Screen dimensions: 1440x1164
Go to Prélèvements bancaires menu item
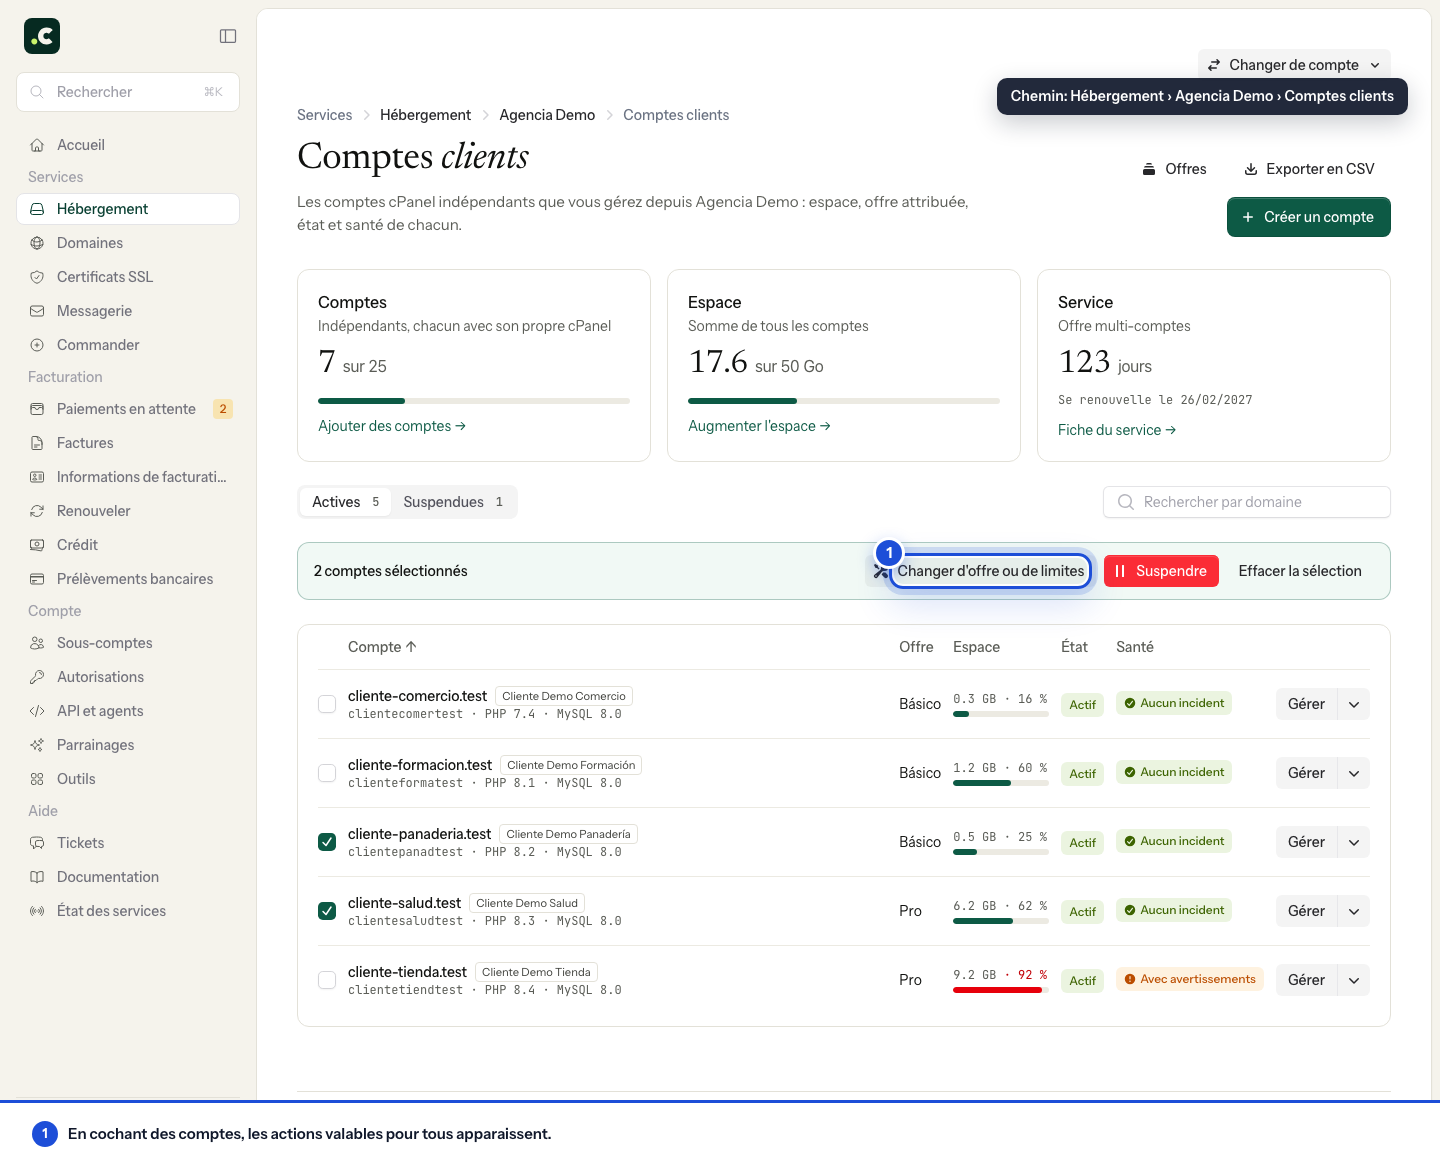click(x=128, y=579)
